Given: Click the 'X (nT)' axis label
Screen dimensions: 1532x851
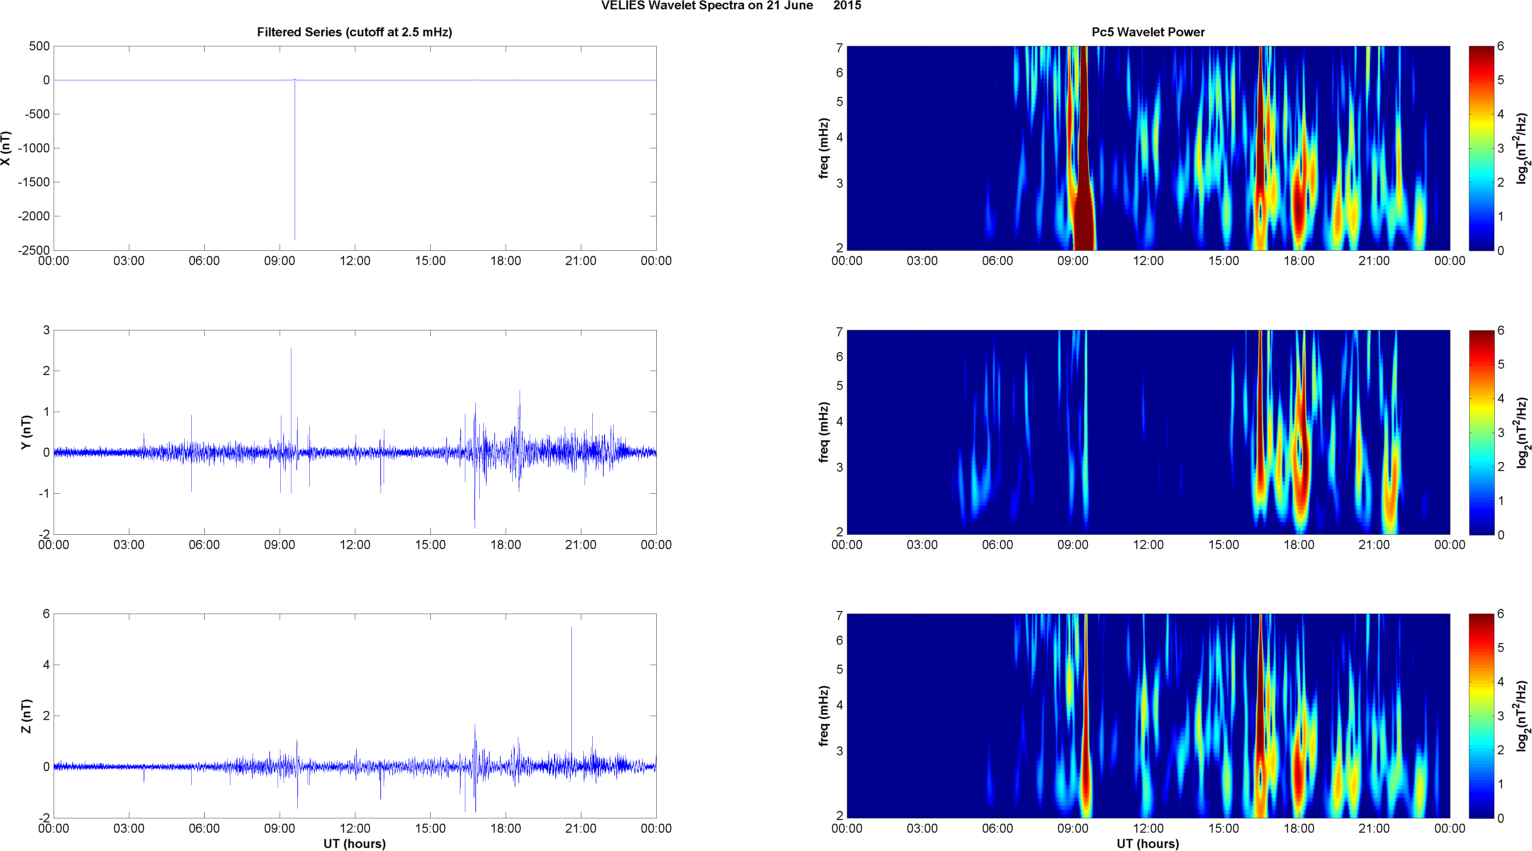Looking at the screenshot, I should pyautogui.click(x=6, y=148).
